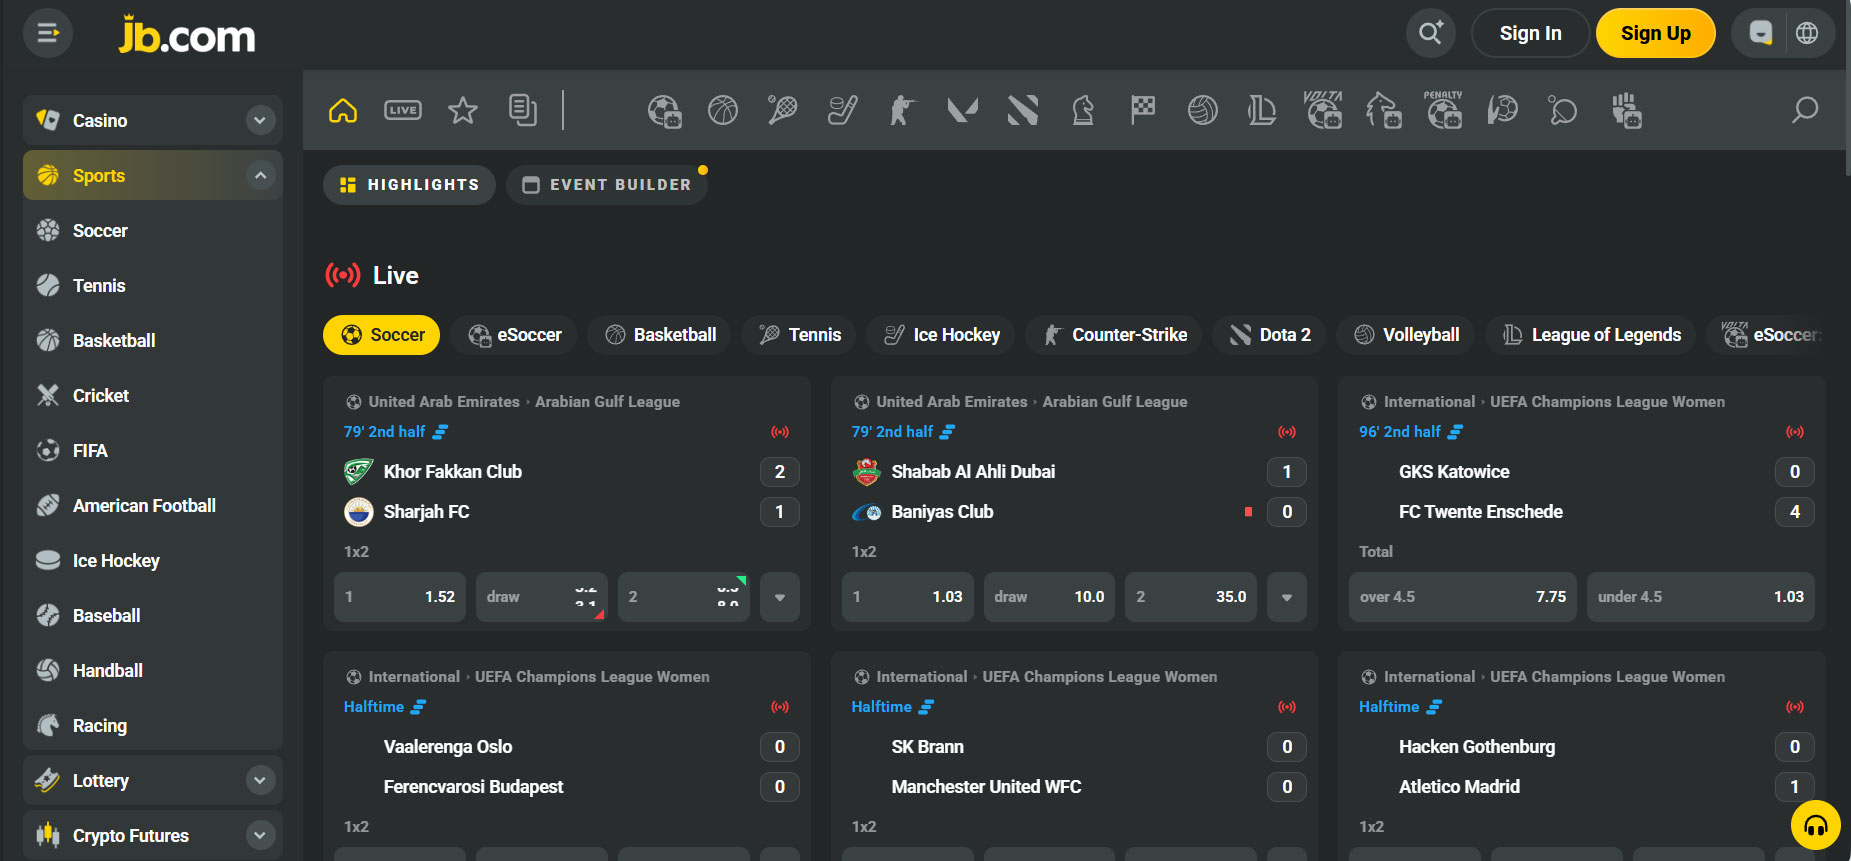Select the Counter-Strike icon in toolbar

(x=903, y=110)
